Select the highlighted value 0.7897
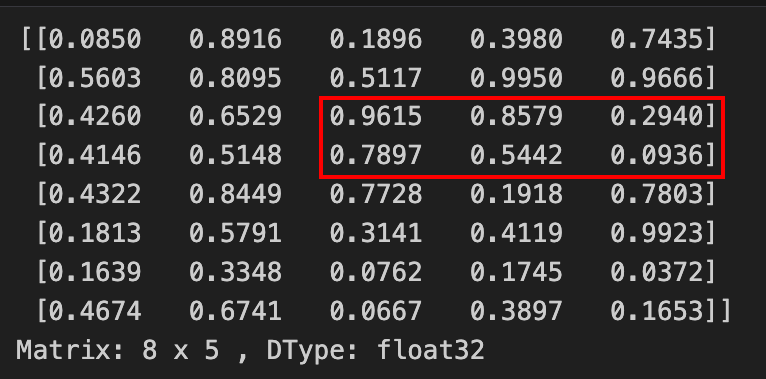Viewport: 766px width, 379px height. coord(375,155)
